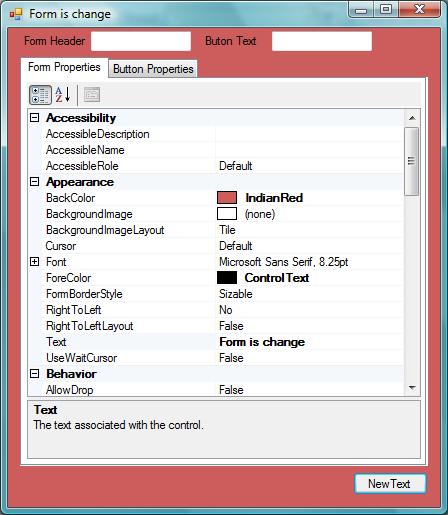Focus the Buton Text input box

(322, 41)
